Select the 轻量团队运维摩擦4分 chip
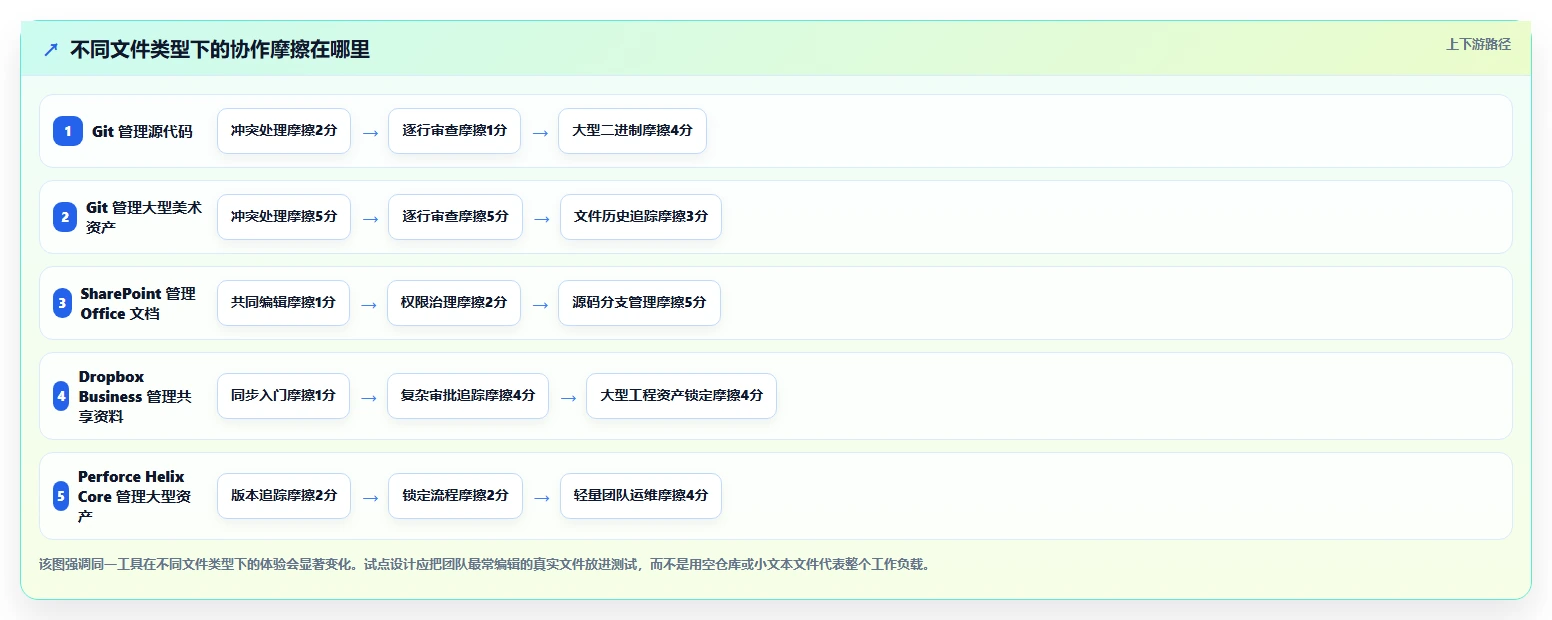 coord(641,496)
